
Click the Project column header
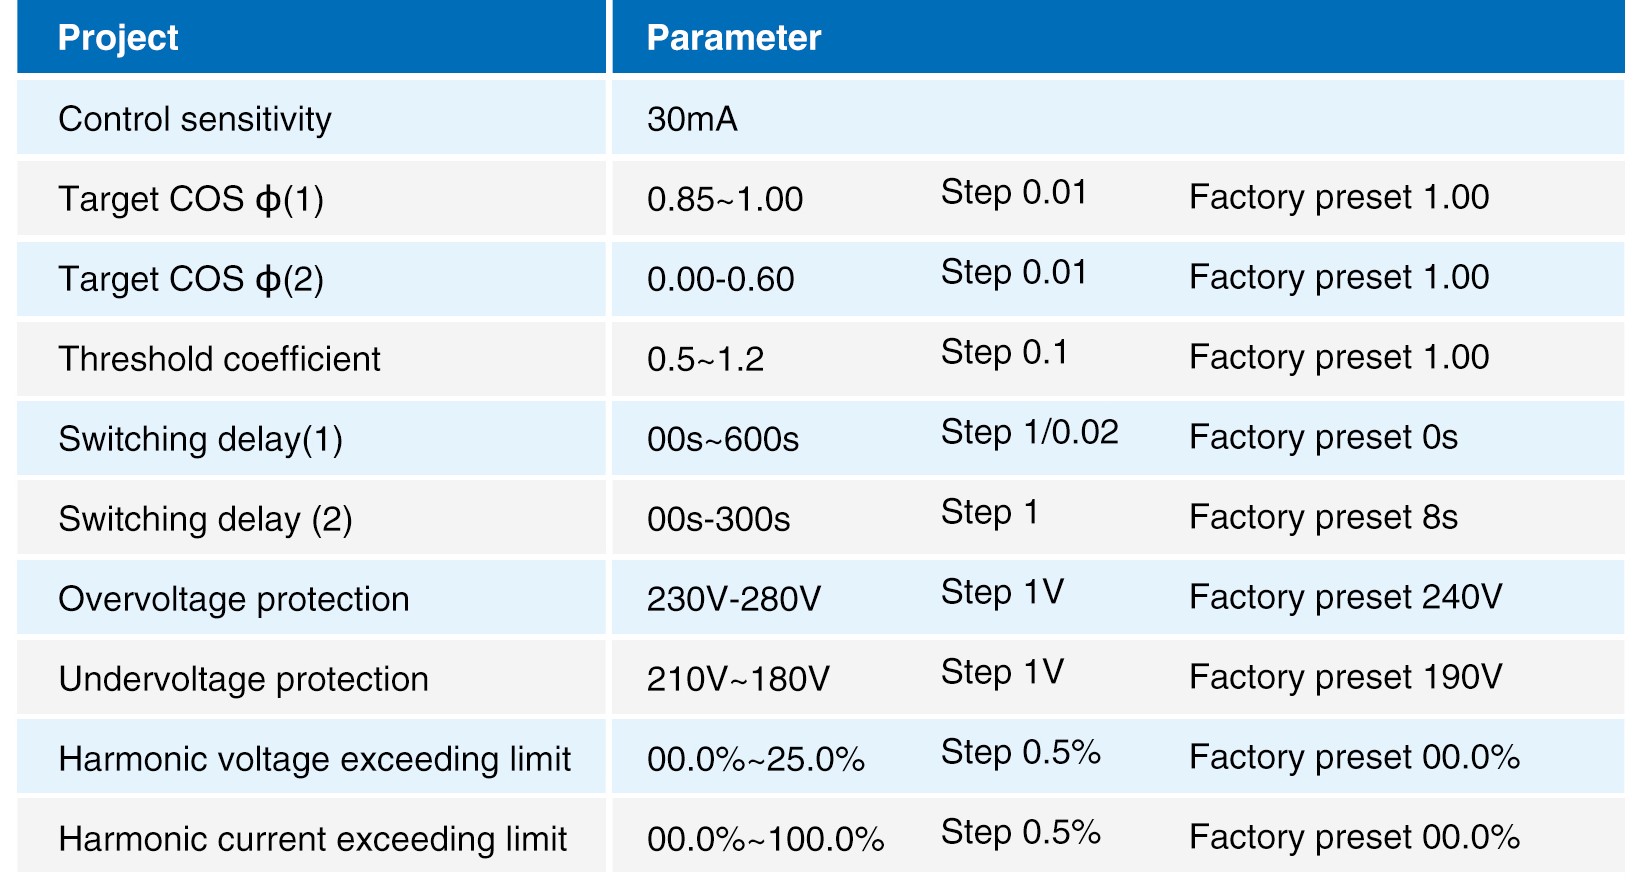click(118, 38)
